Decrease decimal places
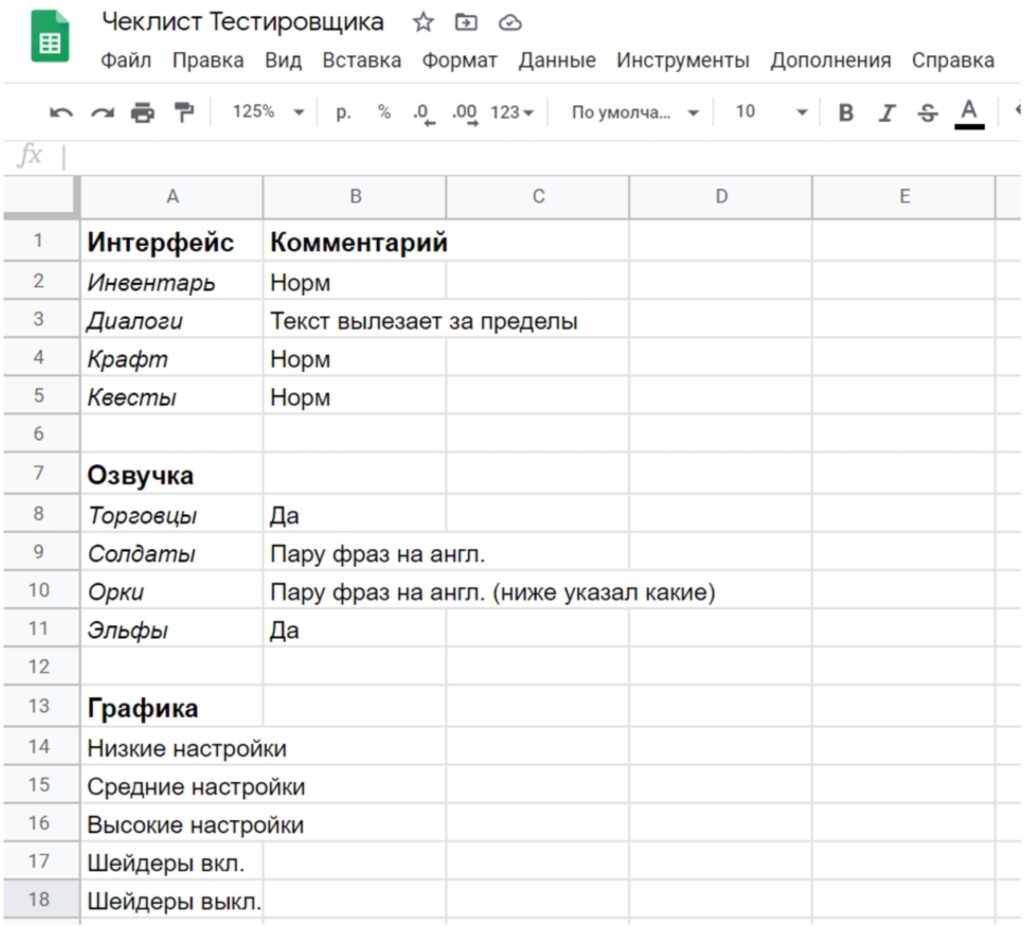 click(x=423, y=113)
